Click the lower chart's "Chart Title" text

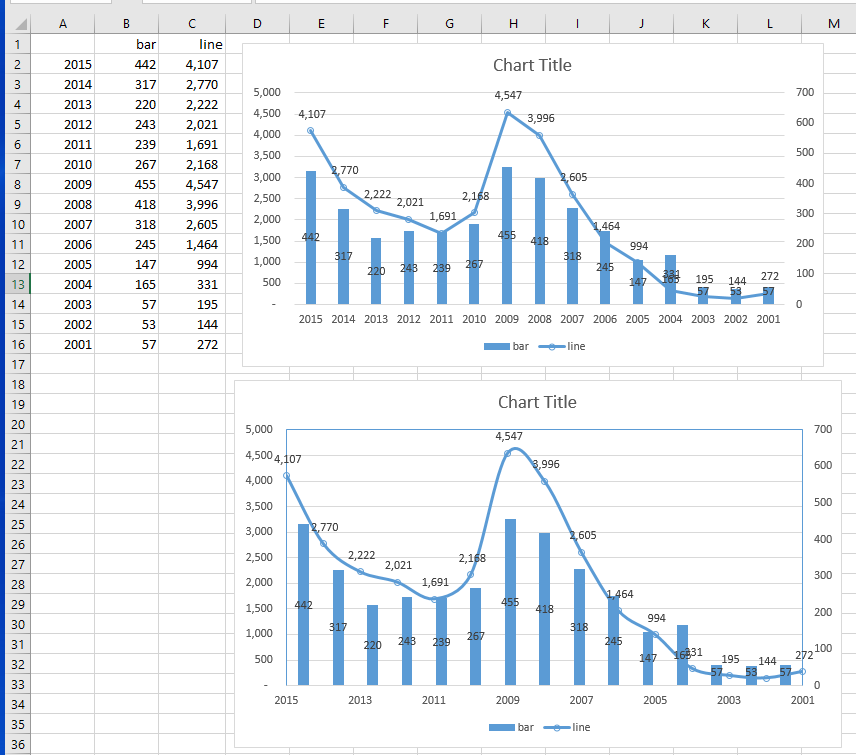click(x=537, y=402)
